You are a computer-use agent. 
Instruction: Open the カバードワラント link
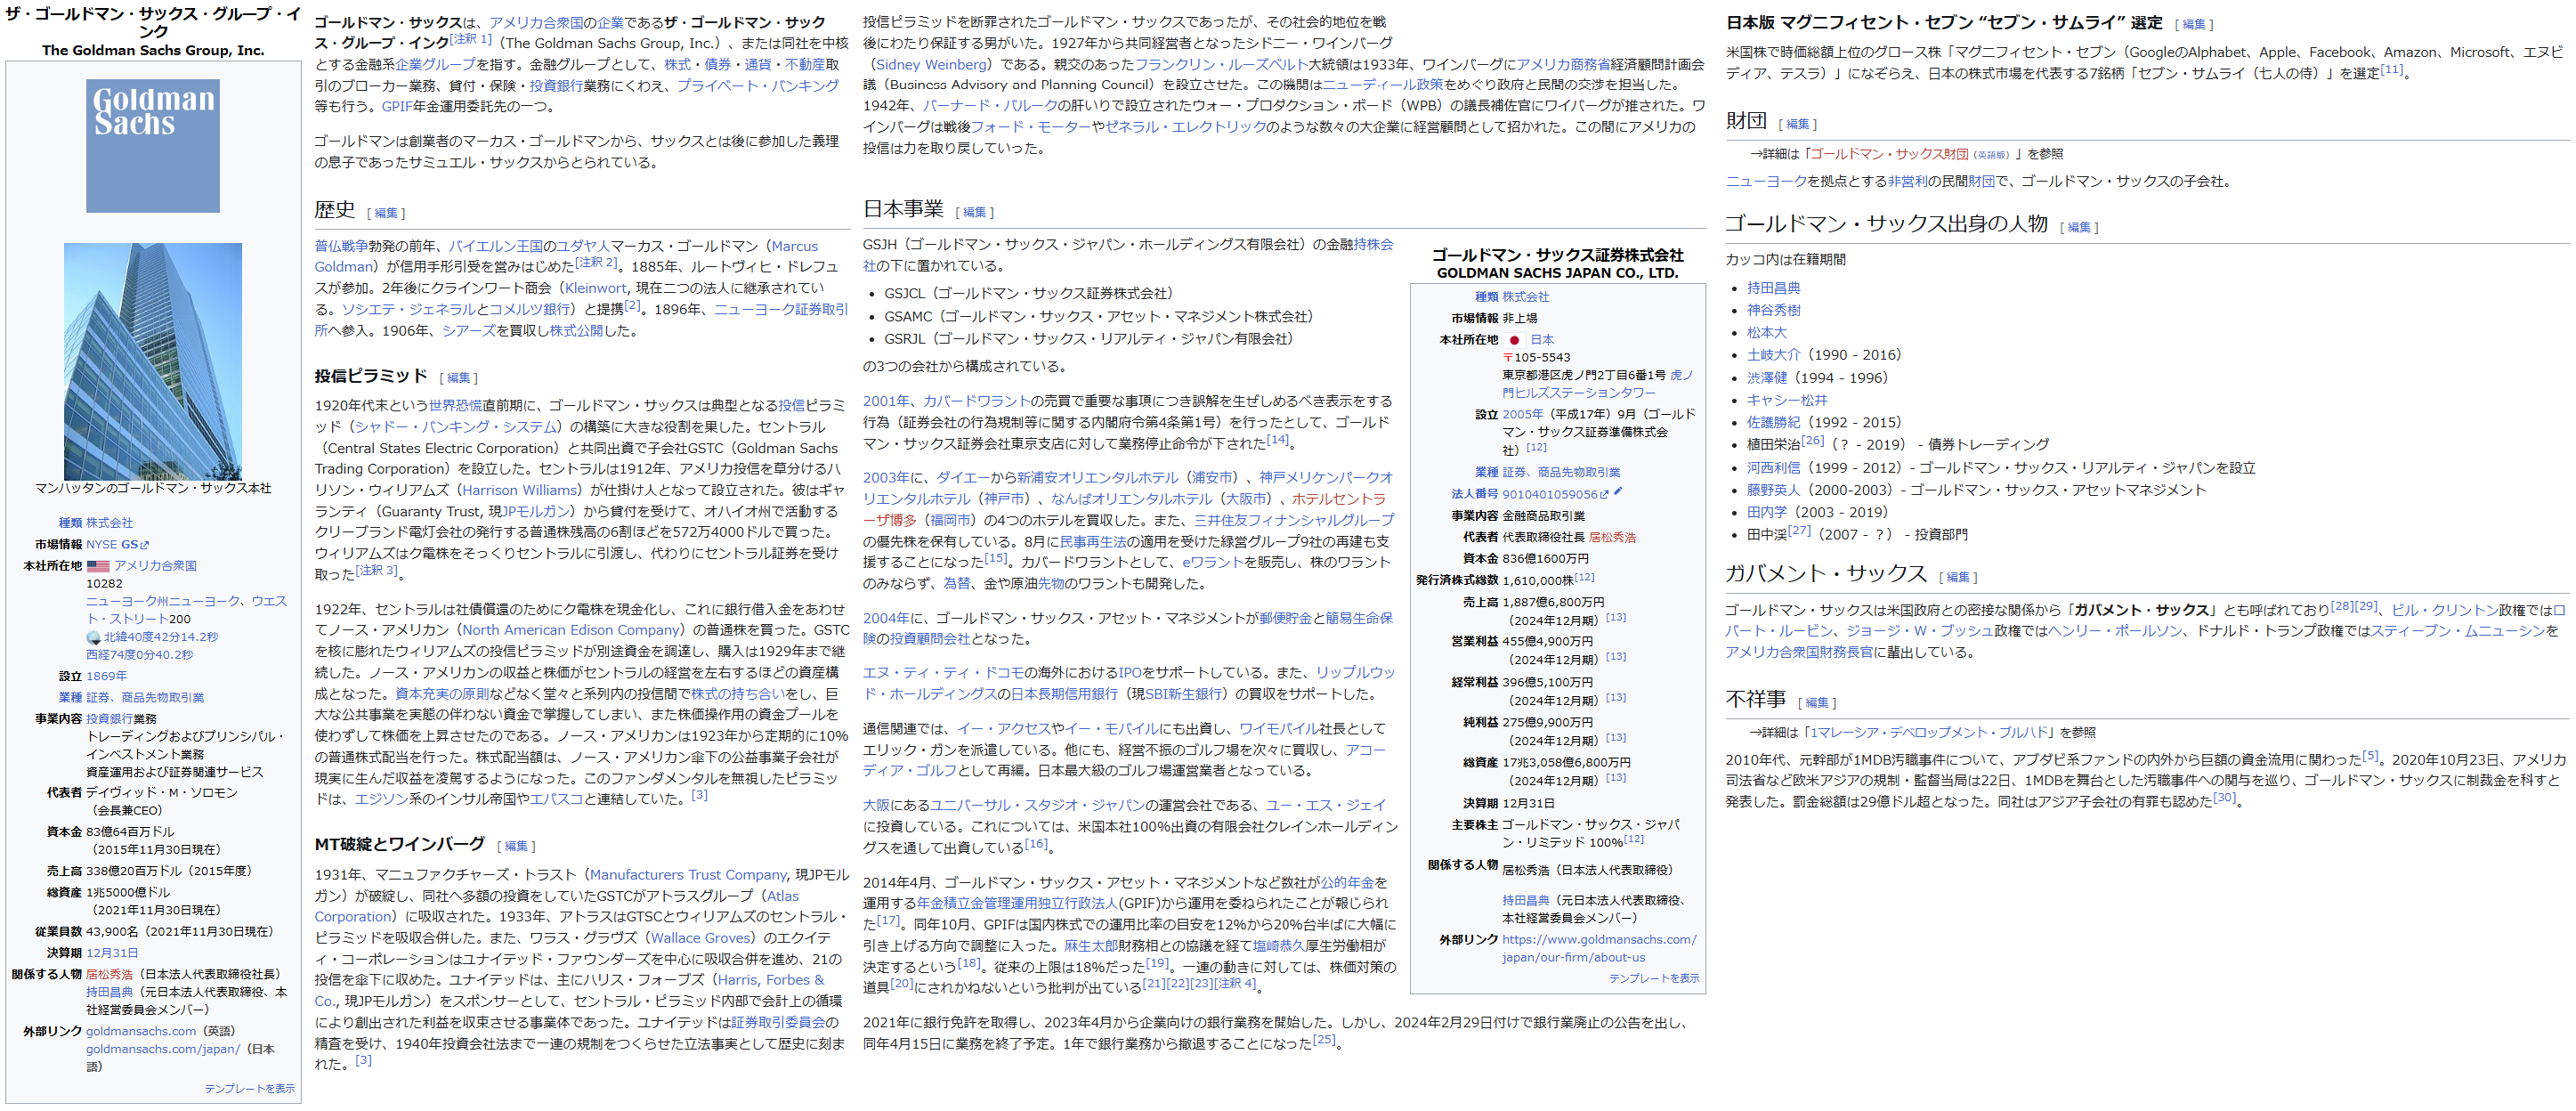tap(976, 401)
